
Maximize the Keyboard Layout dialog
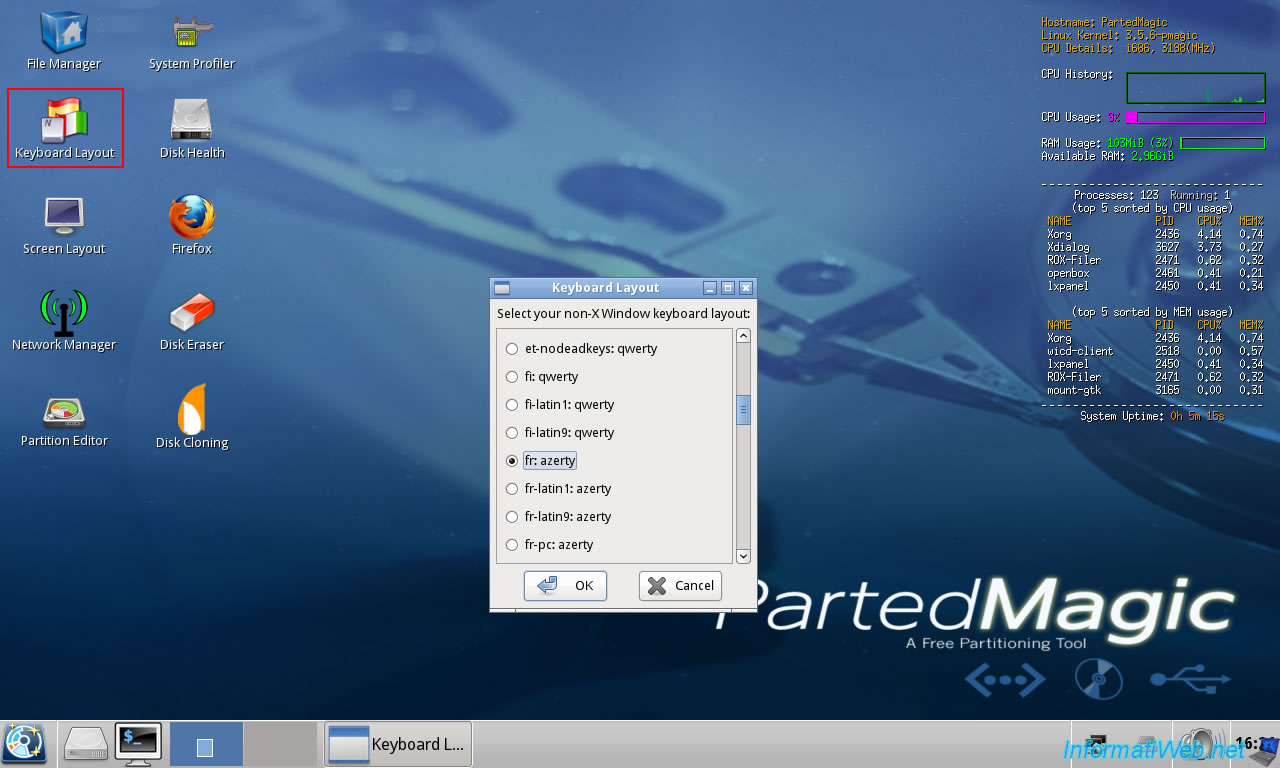coord(728,288)
